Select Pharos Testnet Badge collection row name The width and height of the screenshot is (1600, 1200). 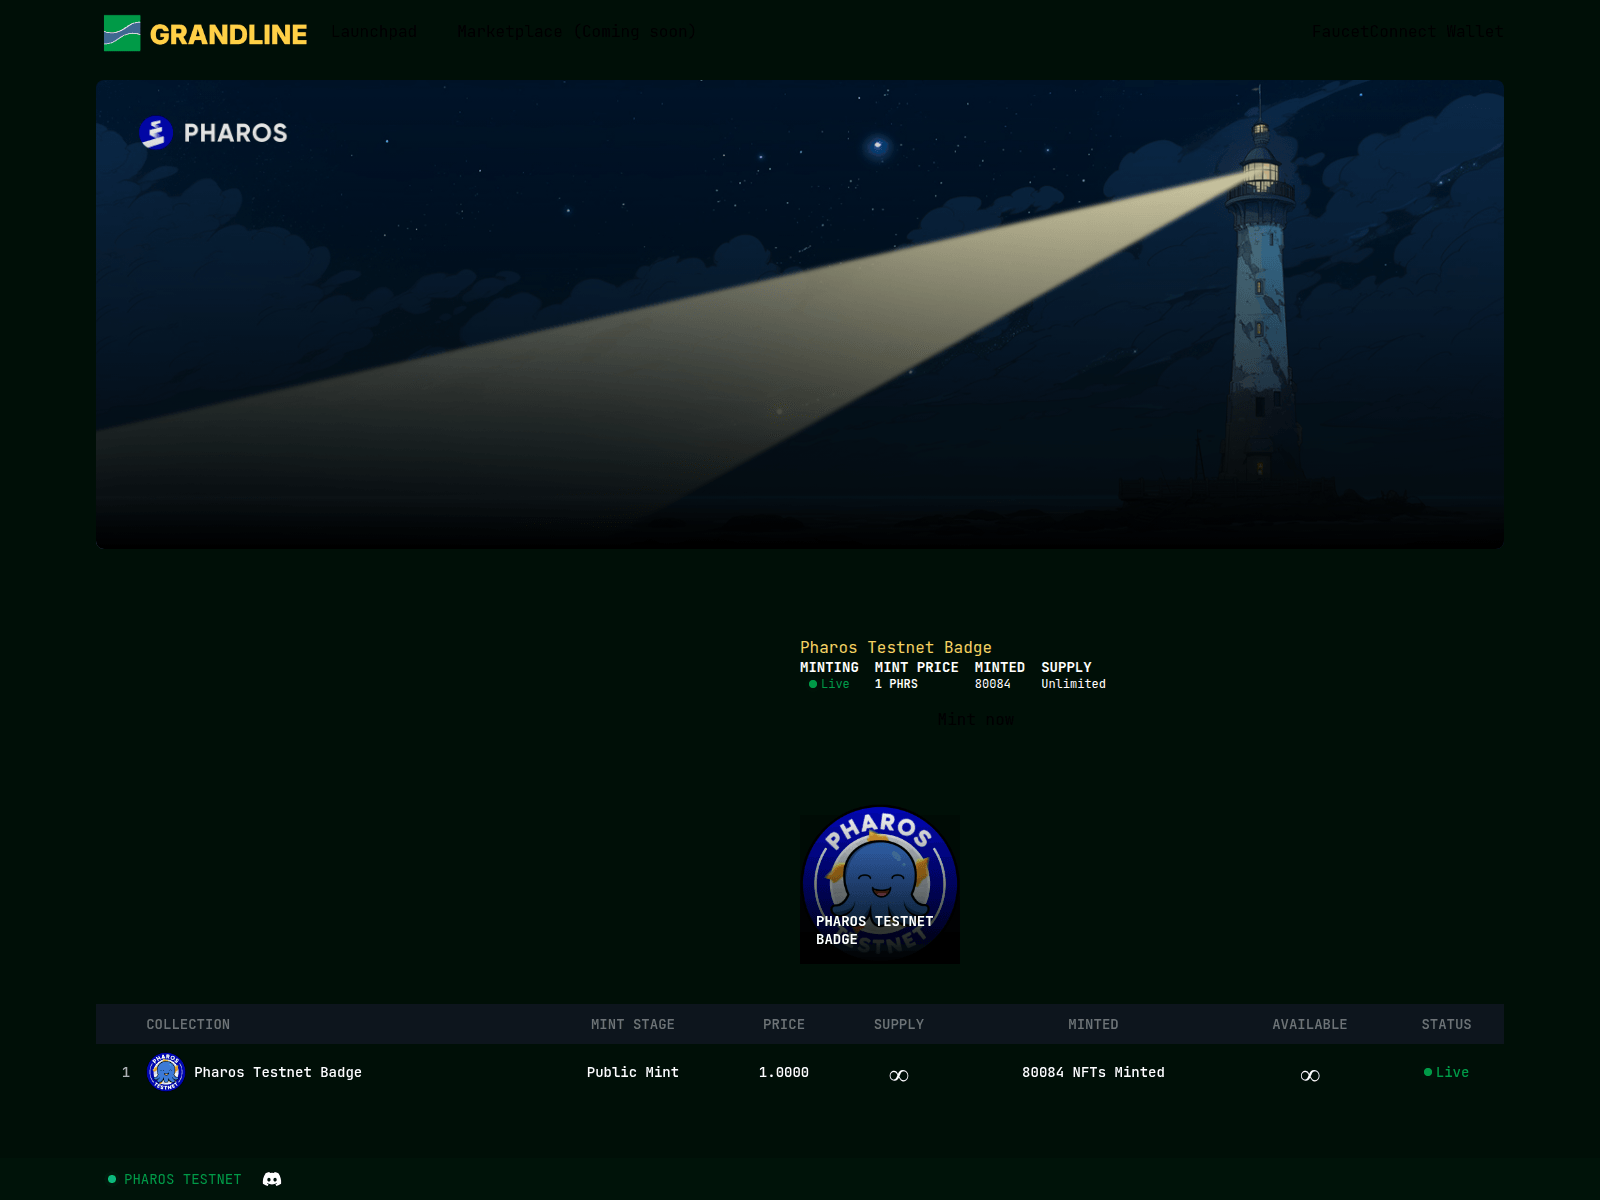click(x=277, y=1072)
